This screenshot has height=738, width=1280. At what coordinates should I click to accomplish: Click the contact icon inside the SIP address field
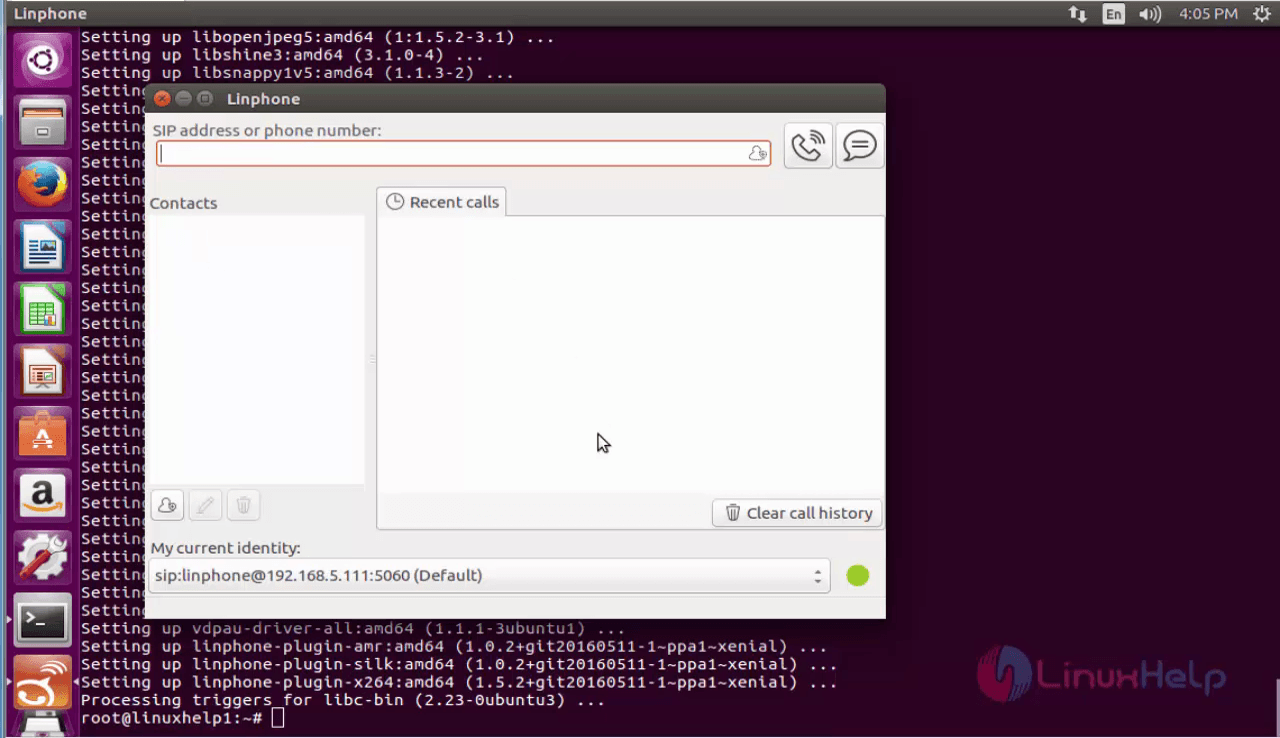pos(757,154)
